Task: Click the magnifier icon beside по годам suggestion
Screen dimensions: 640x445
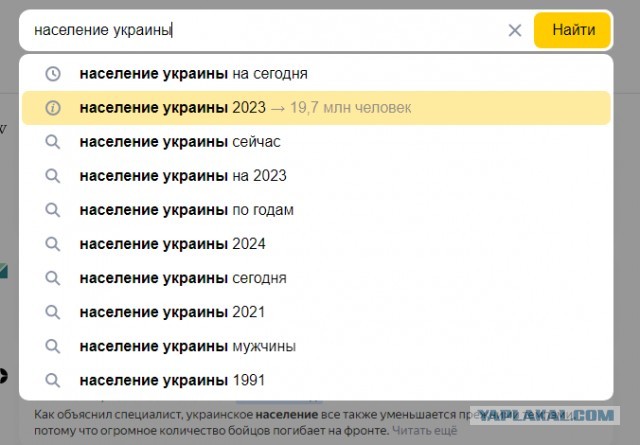Action: 53,210
